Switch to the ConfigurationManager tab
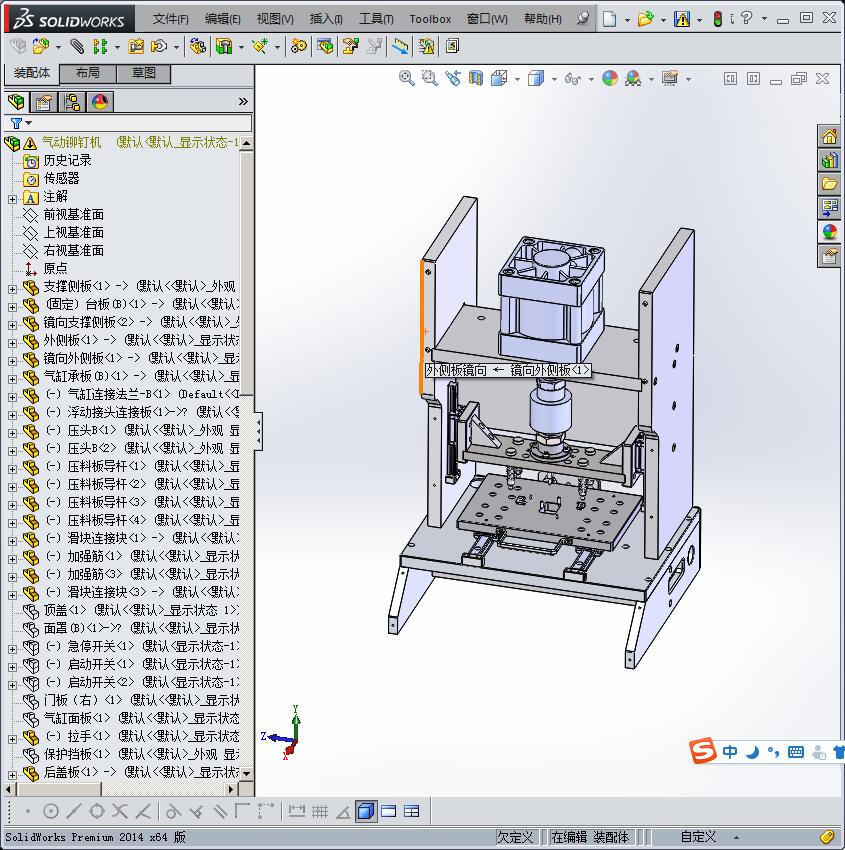 coord(72,101)
